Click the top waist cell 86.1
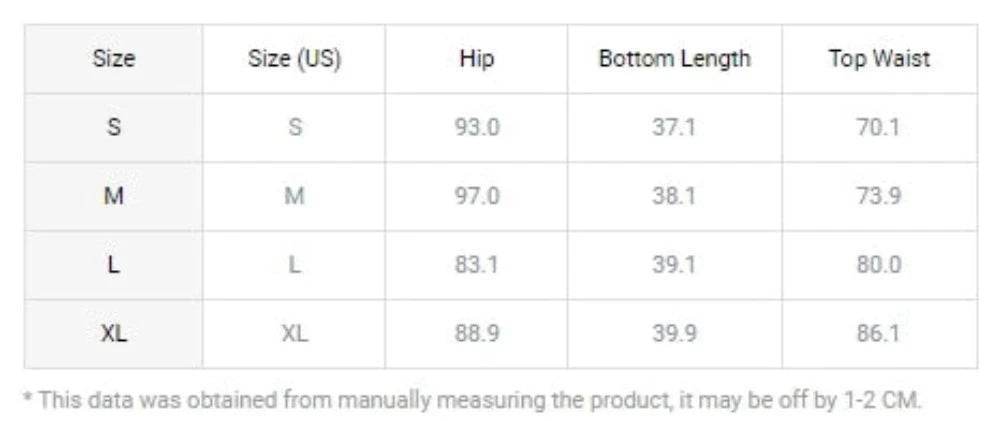 pos(879,333)
